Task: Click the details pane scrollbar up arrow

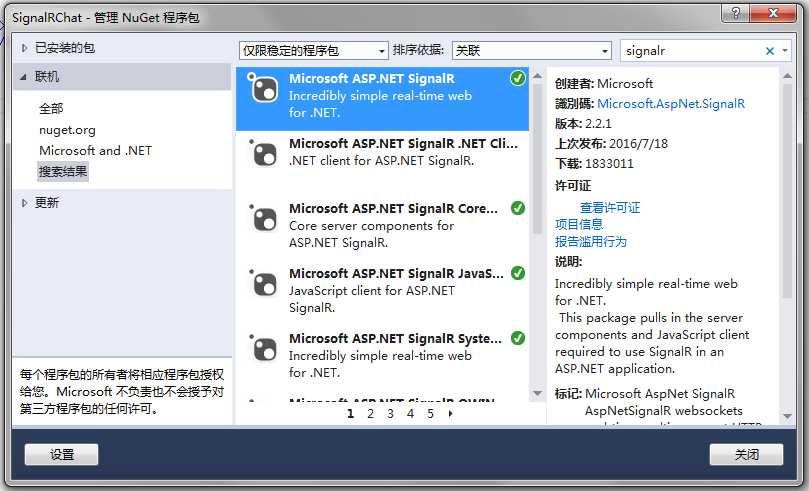Action: click(x=787, y=76)
